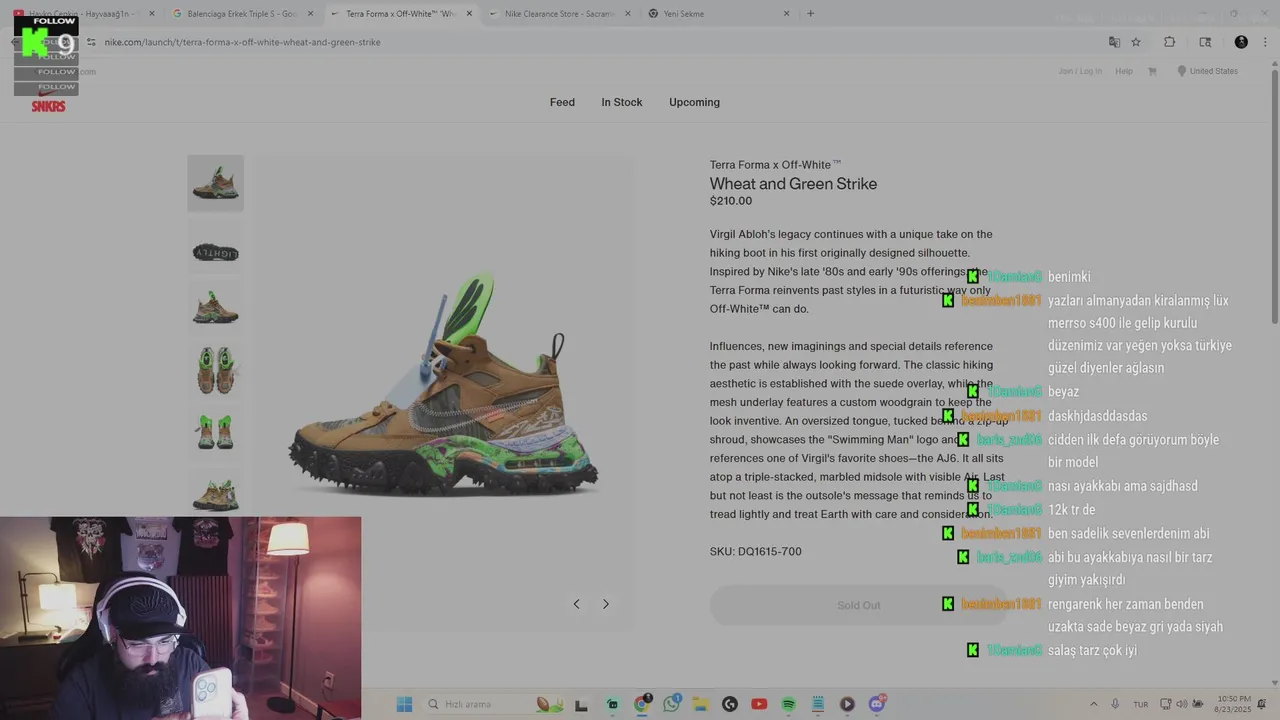Close the Balenciaga Erkek Triple S tab
The height and width of the screenshot is (720, 1280).
tap(310, 14)
